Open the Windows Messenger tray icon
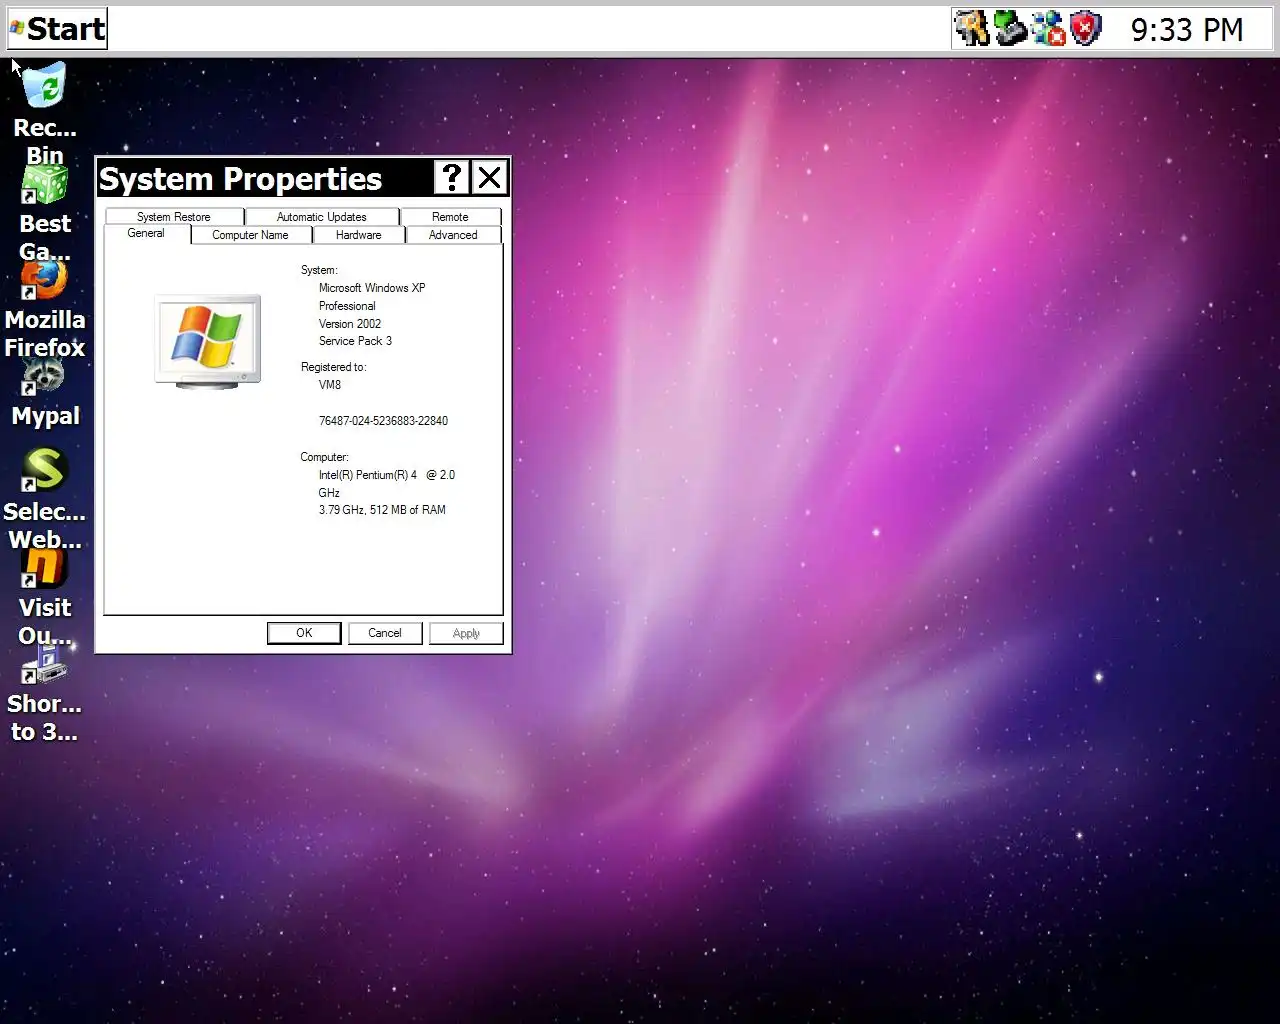Screen dimensions: 1280x1024 click(x=1048, y=29)
